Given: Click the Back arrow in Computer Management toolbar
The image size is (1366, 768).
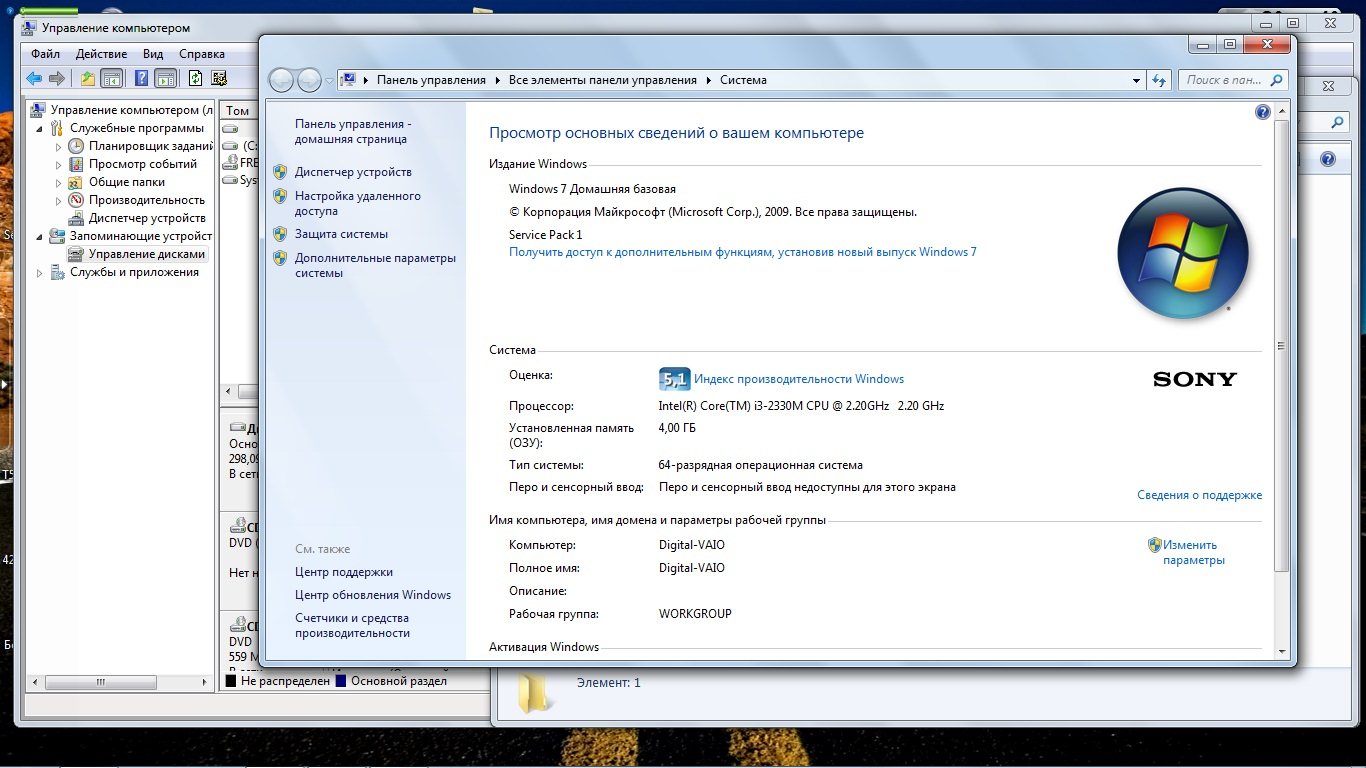Looking at the screenshot, I should click(34, 79).
